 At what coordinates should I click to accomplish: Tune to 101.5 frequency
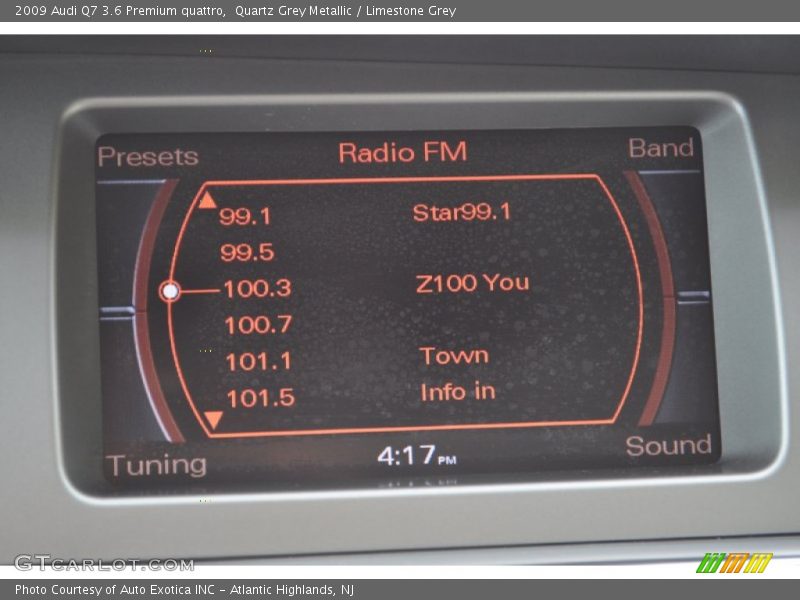[x=261, y=398]
